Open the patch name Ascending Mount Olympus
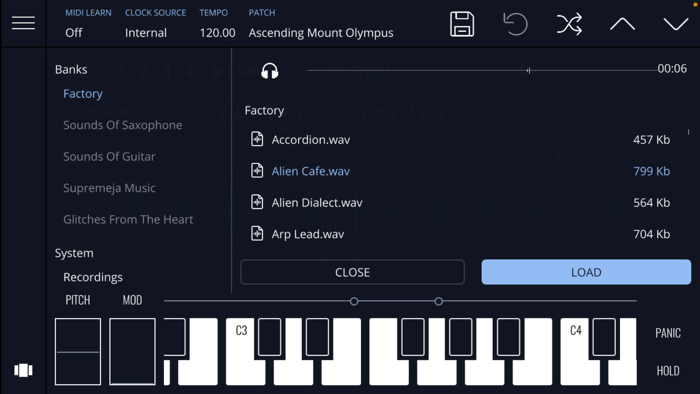 (x=321, y=33)
